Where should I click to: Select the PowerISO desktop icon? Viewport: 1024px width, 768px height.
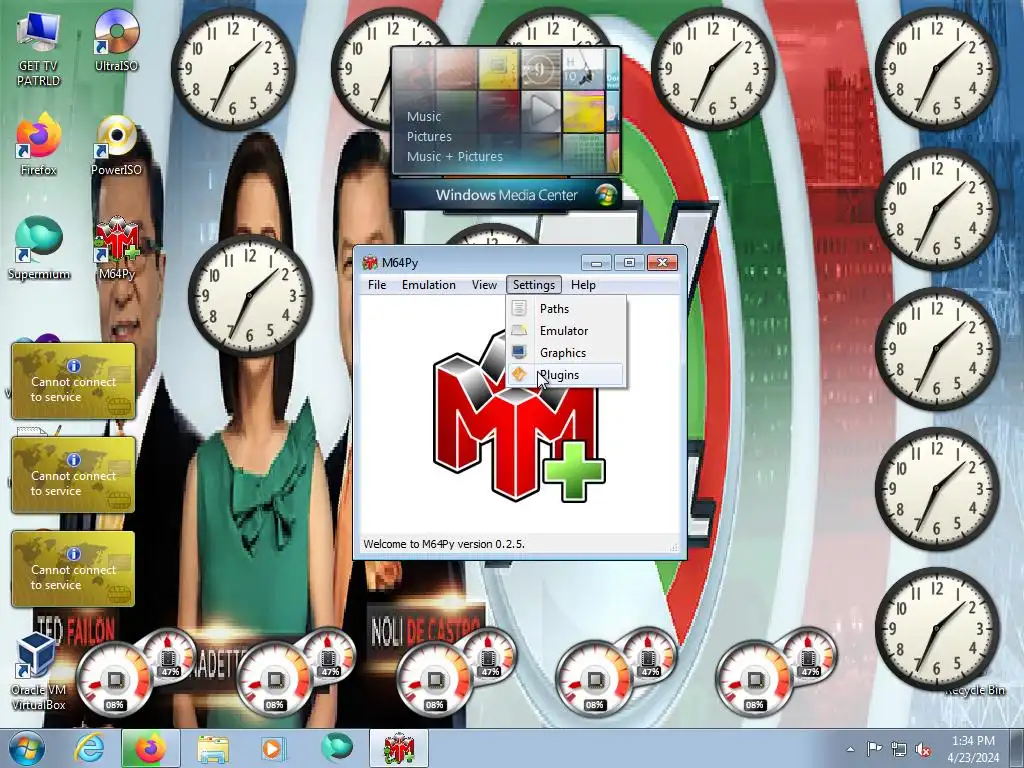116,145
